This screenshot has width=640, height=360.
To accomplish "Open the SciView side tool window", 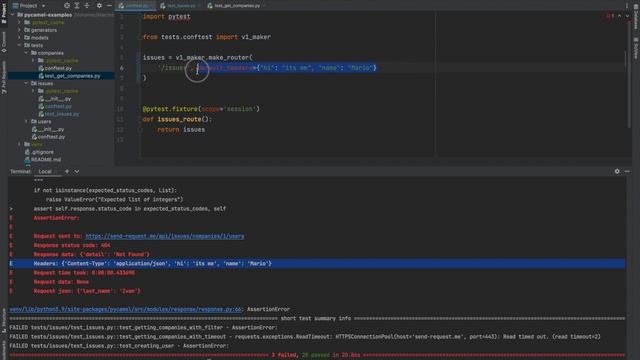I will 636,48.
